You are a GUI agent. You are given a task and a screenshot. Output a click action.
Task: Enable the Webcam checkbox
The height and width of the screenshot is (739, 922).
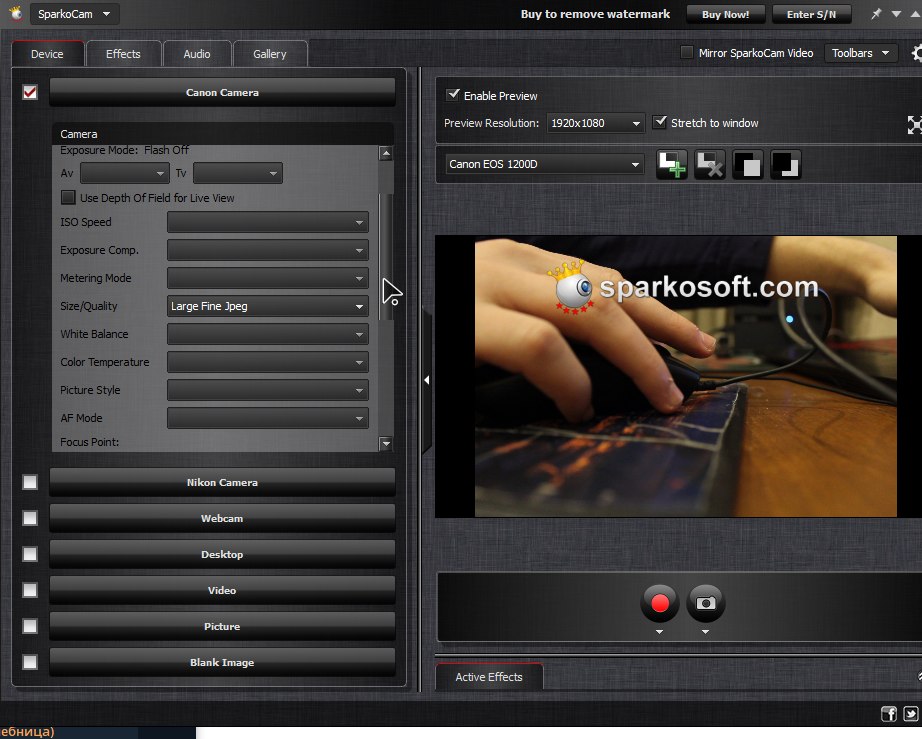[30, 518]
